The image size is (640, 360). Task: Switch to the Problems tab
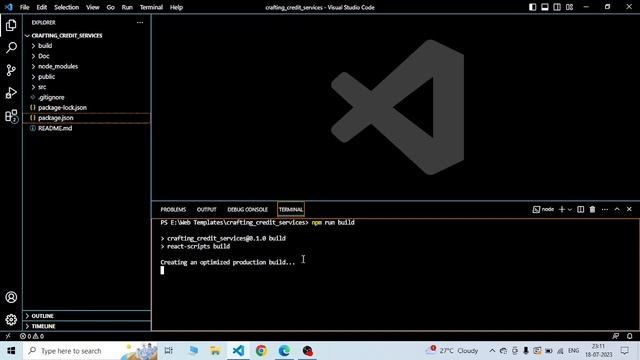(173, 209)
